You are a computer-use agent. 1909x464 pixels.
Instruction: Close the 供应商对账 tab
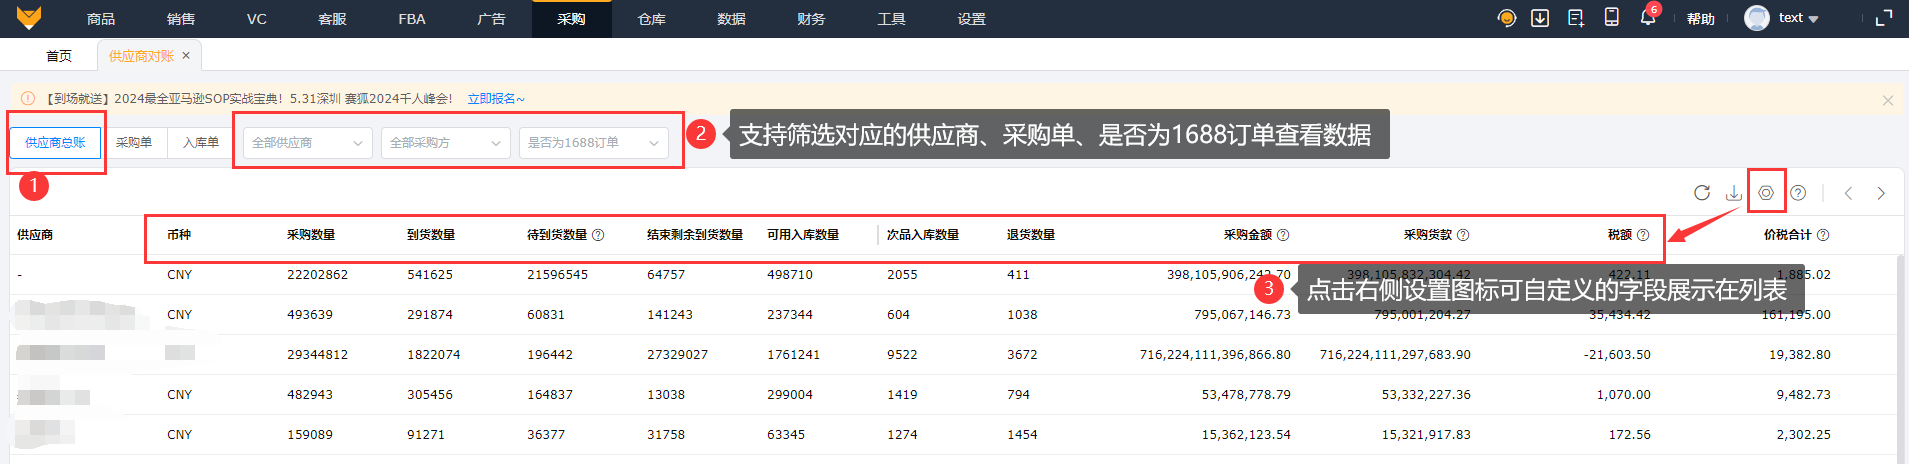186,56
